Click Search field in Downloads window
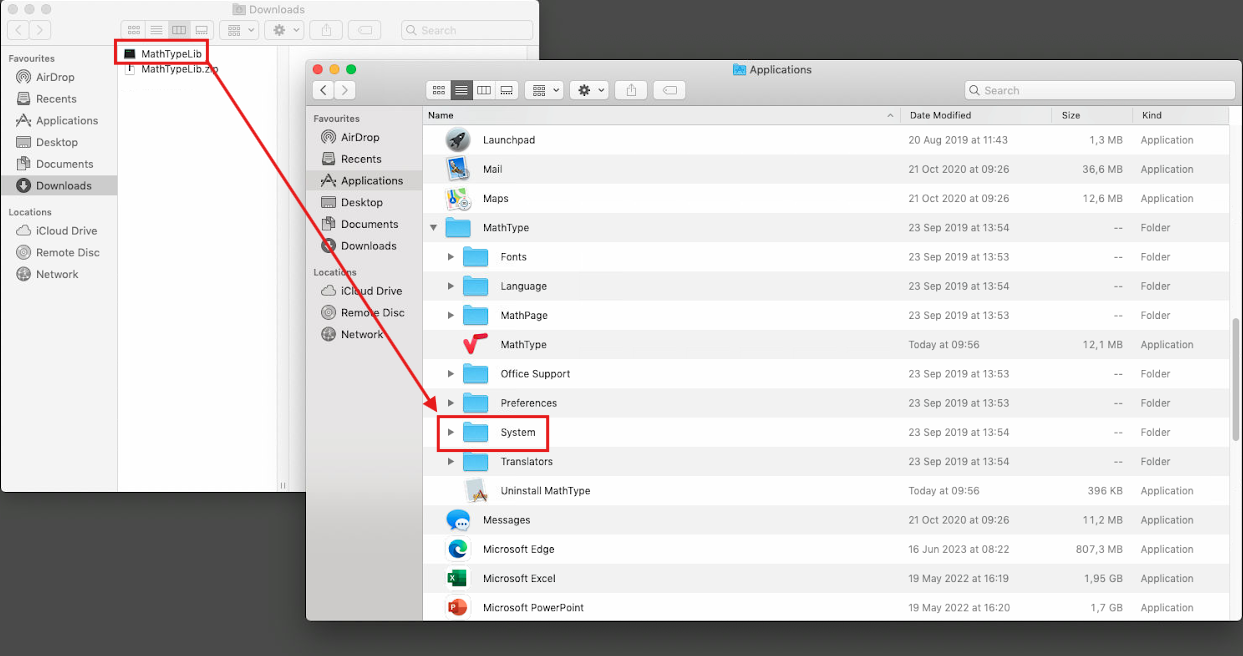This screenshot has height=656, width=1243. pyautogui.click(x=466, y=30)
